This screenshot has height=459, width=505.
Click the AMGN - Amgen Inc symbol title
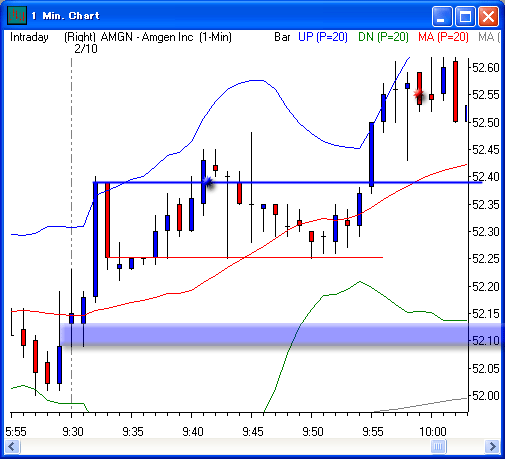click(x=147, y=37)
